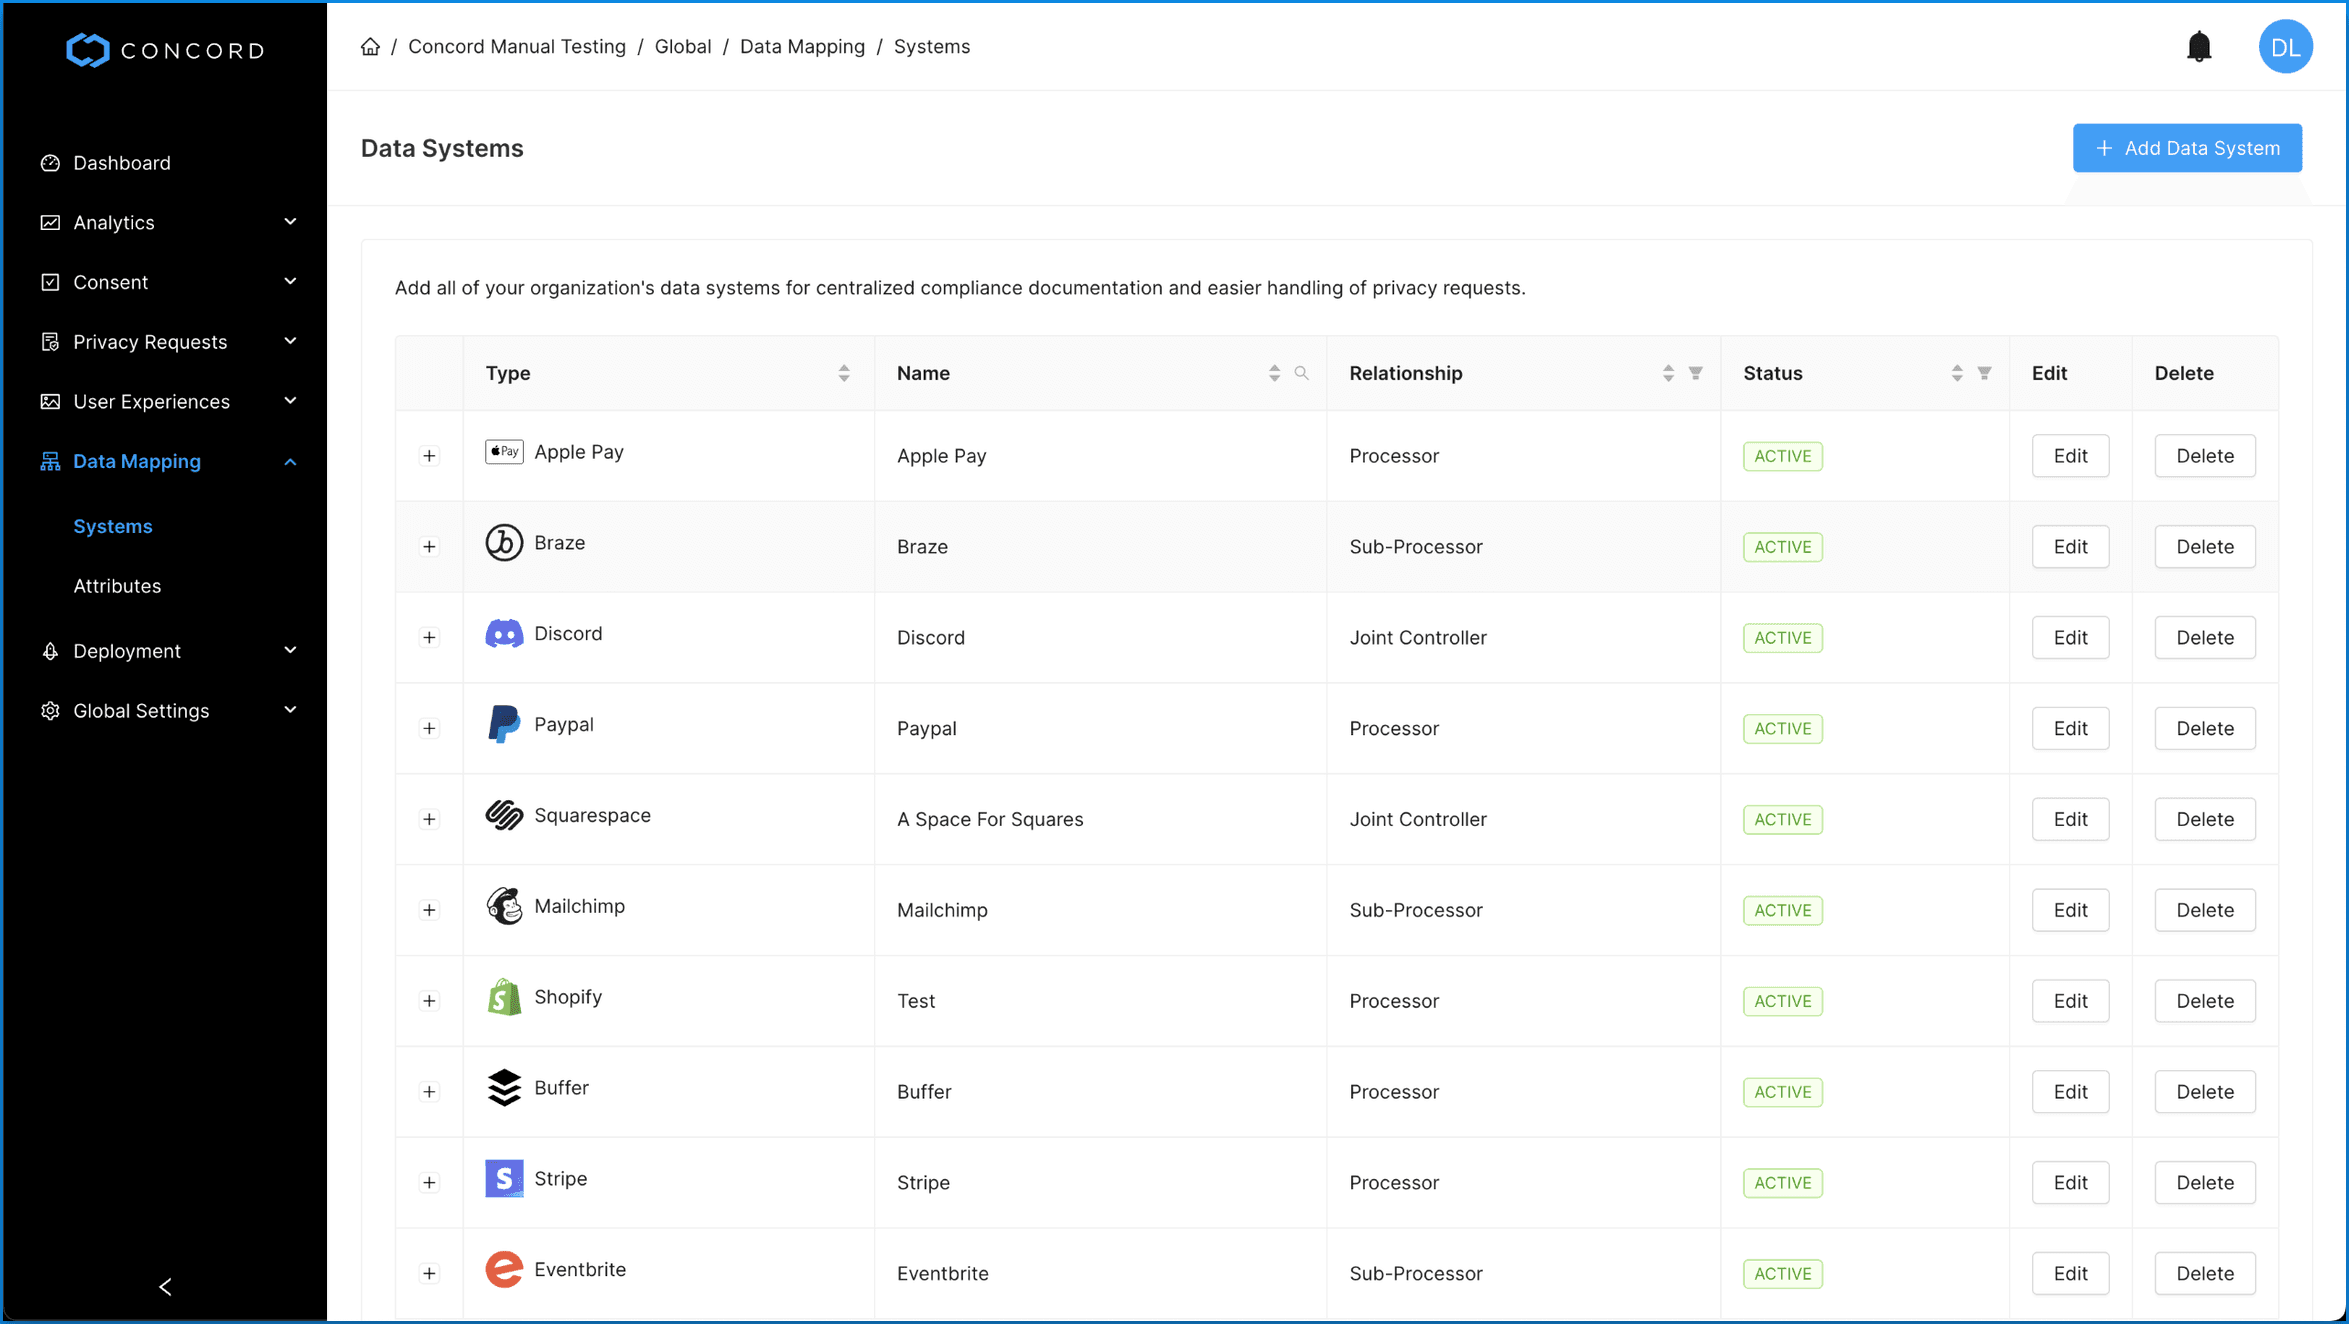The image size is (2349, 1324).
Task: Expand the Mailchimp row details
Action: (429, 910)
